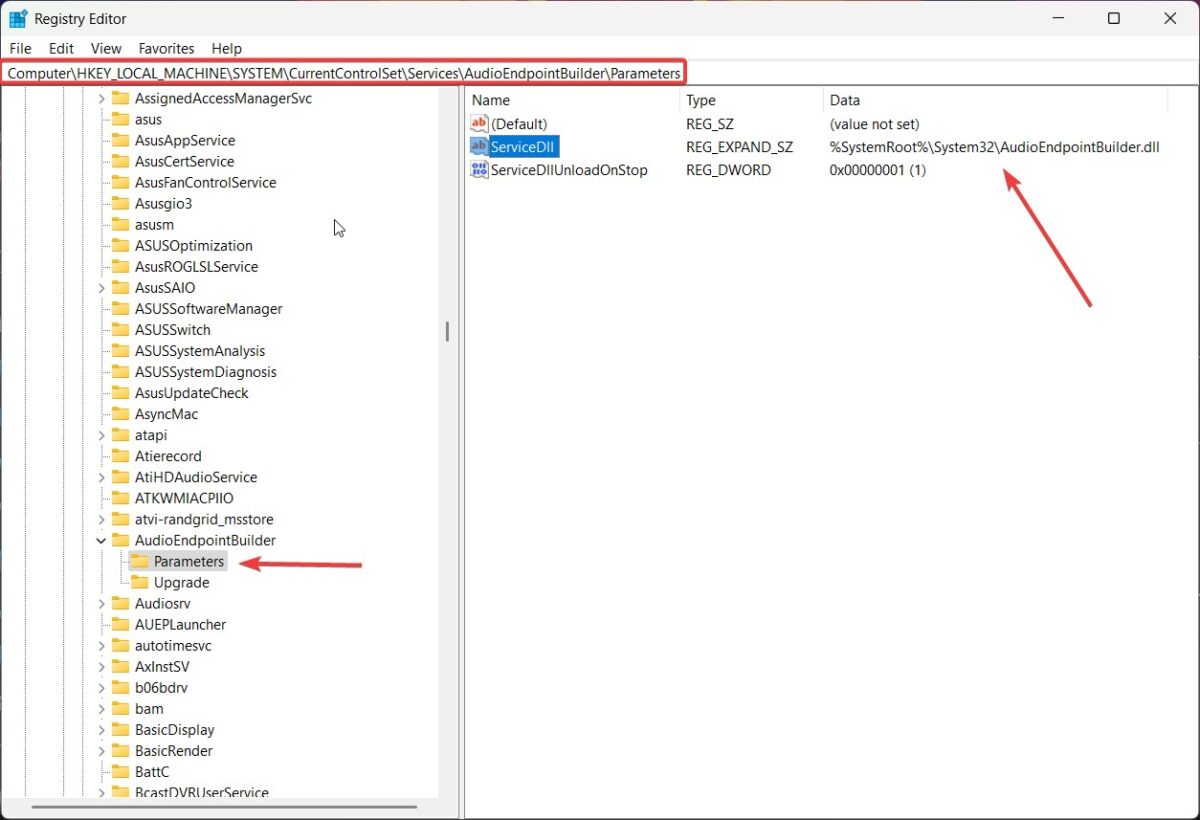The image size is (1200, 820).
Task: Click the BasicDisplay folder icon
Action: 121,729
